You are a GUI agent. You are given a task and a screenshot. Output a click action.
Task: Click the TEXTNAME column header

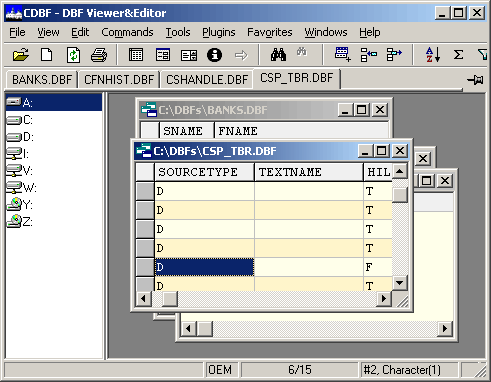(x=309, y=172)
